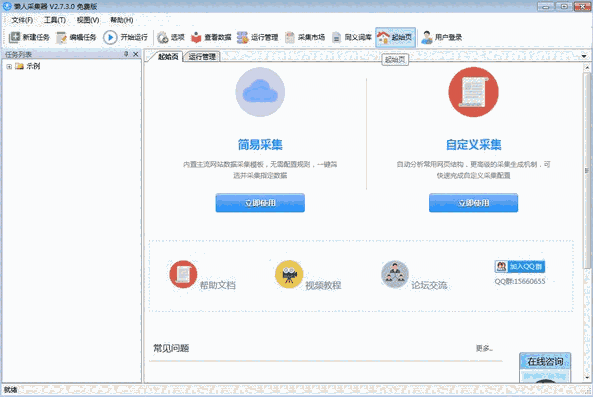Click the 视频教程 camera icon
The image size is (593, 397).
[x=289, y=274]
